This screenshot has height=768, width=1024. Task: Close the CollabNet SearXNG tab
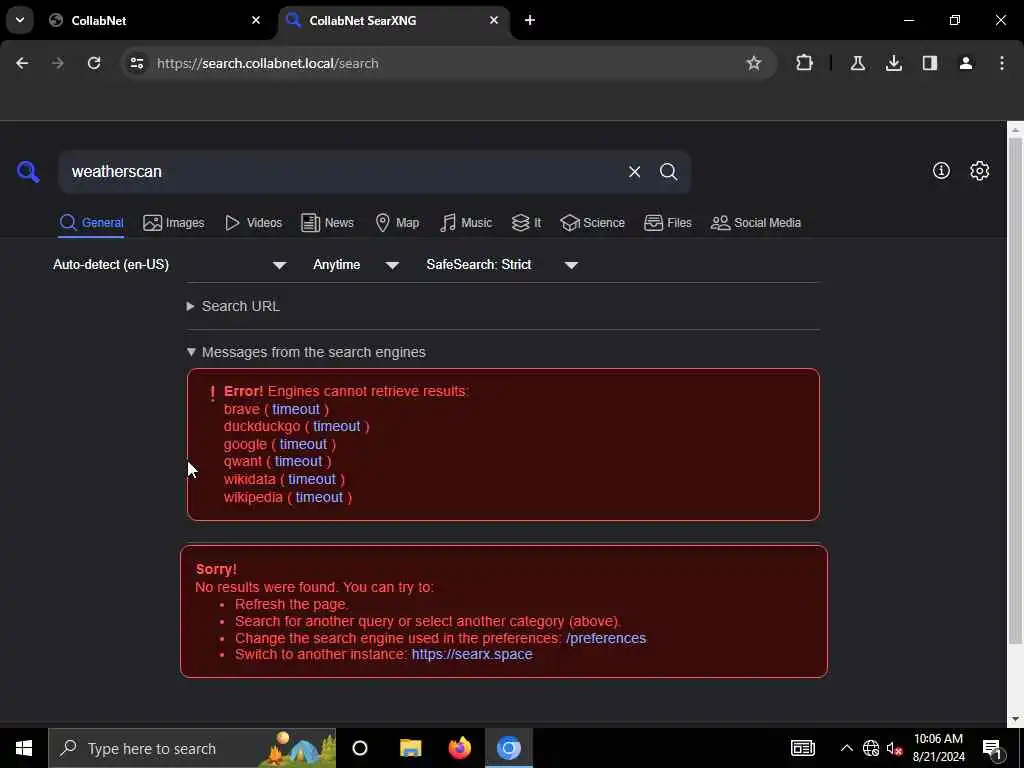(494, 20)
